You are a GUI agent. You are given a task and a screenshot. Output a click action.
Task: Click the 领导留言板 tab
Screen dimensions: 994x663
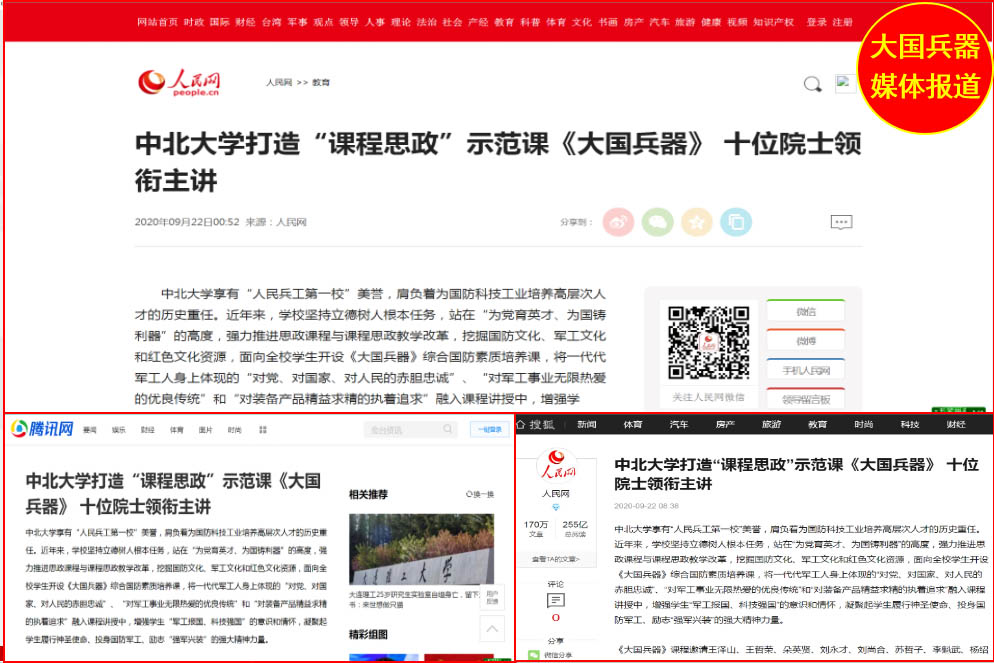pyautogui.click(x=806, y=399)
